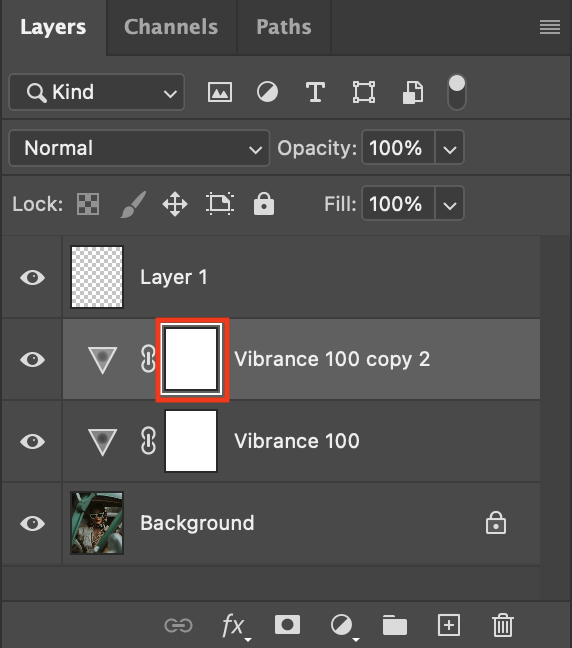This screenshot has width=572, height=648.
Task: Click the link layers icon
Action: click(x=178, y=625)
